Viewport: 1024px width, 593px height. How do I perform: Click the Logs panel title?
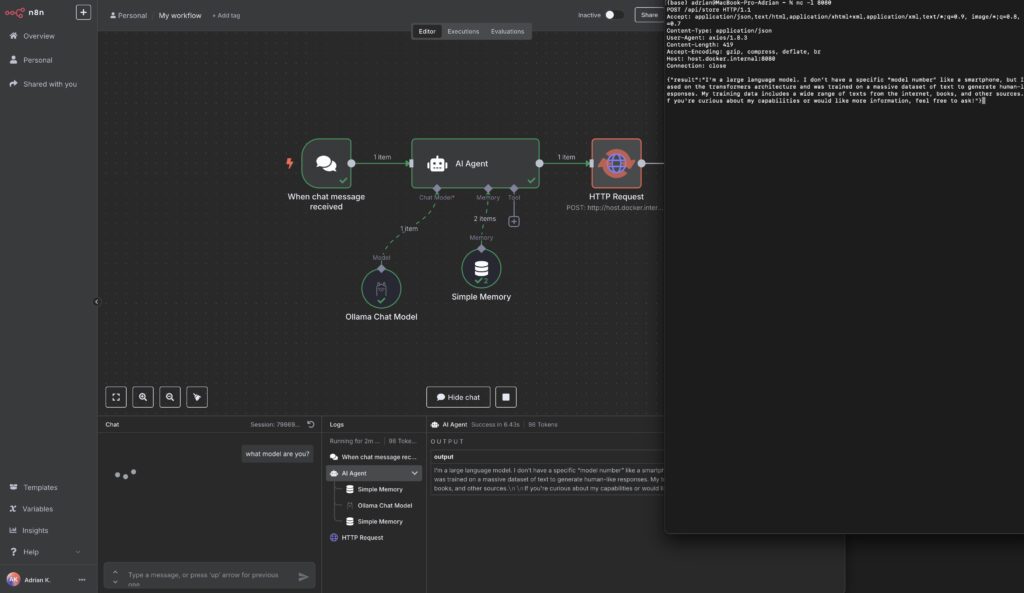(336, 425)
